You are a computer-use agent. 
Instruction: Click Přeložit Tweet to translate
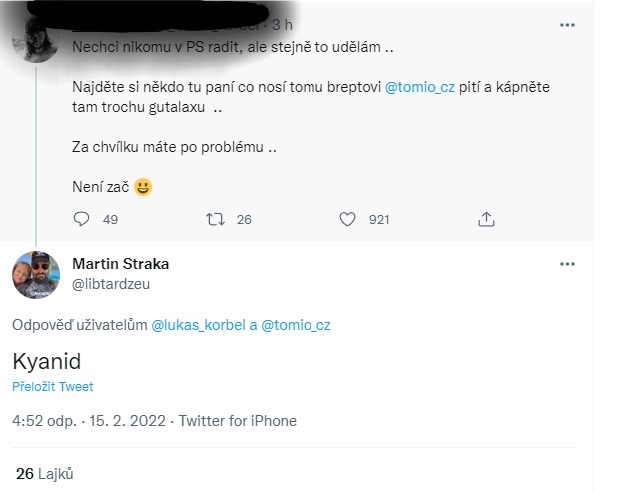[x=53, y=386]
